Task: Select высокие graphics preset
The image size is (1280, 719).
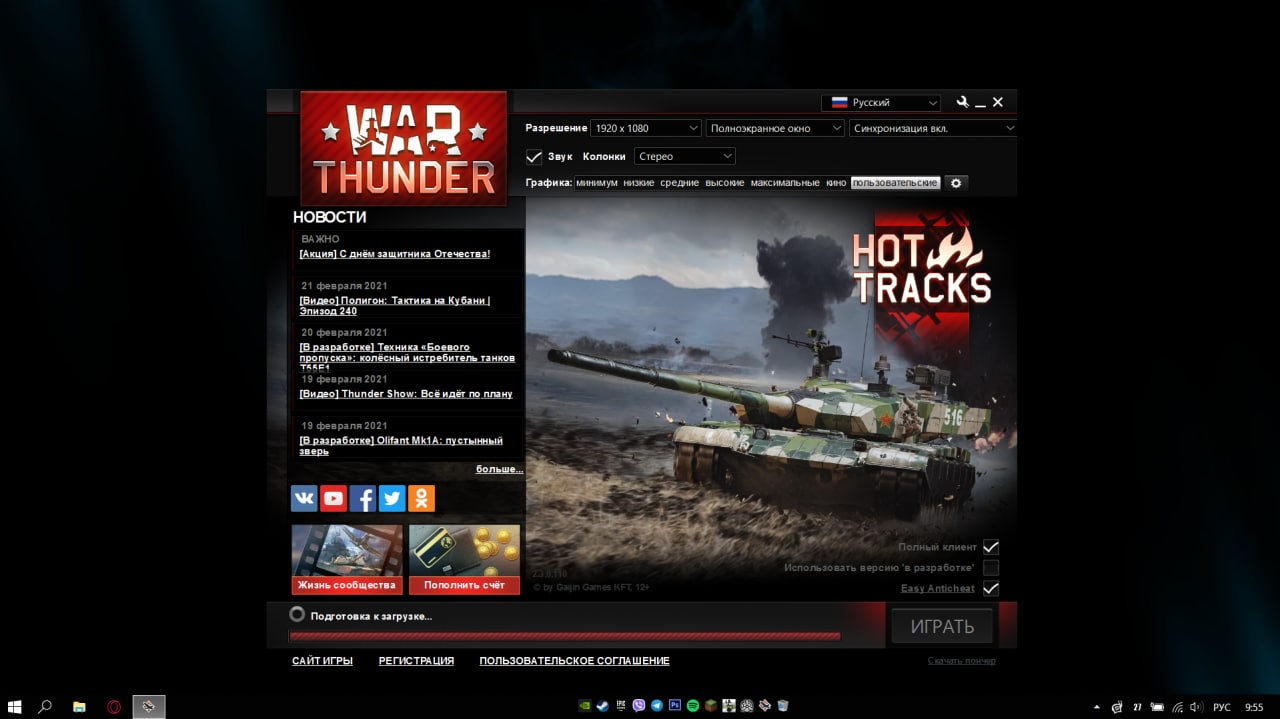Action: [725, 183]
